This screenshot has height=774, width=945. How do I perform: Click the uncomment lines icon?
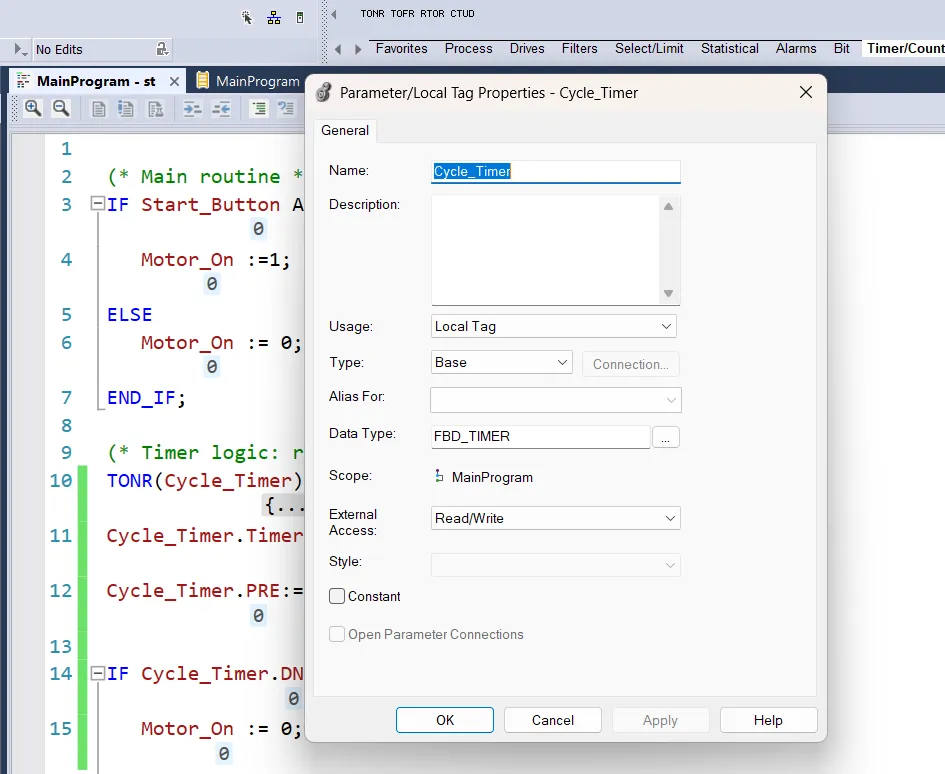(x=286, y=109)
